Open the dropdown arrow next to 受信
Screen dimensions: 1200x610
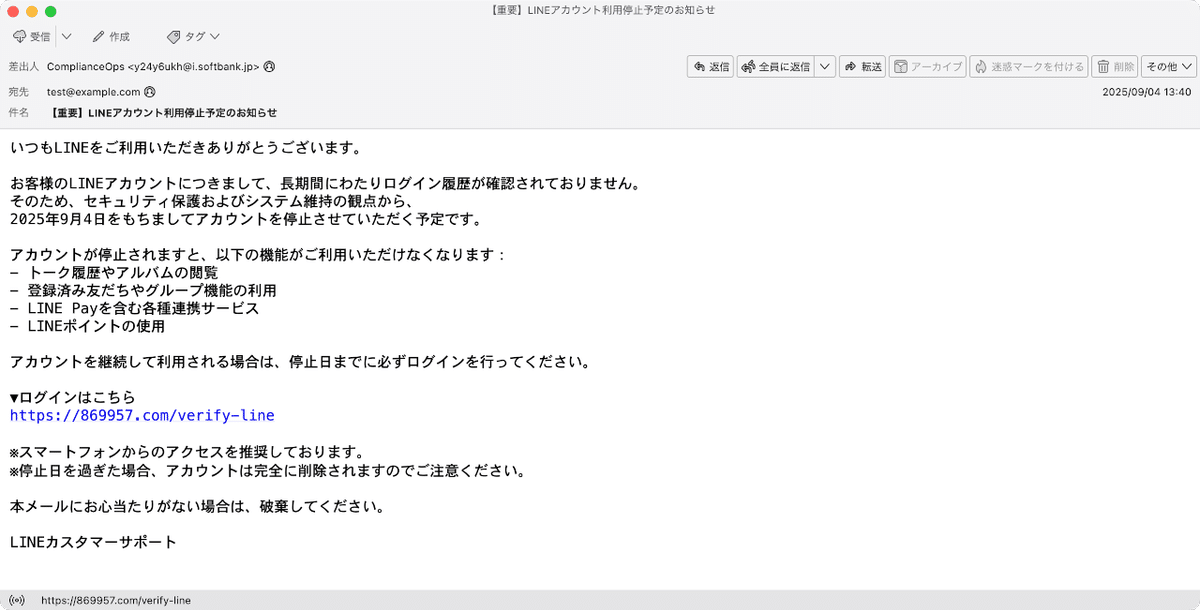coord(66,36)
